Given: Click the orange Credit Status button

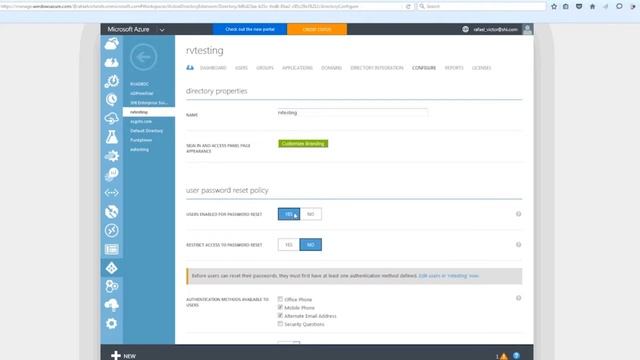Looking at the screenshot, I should click(317, 29).
